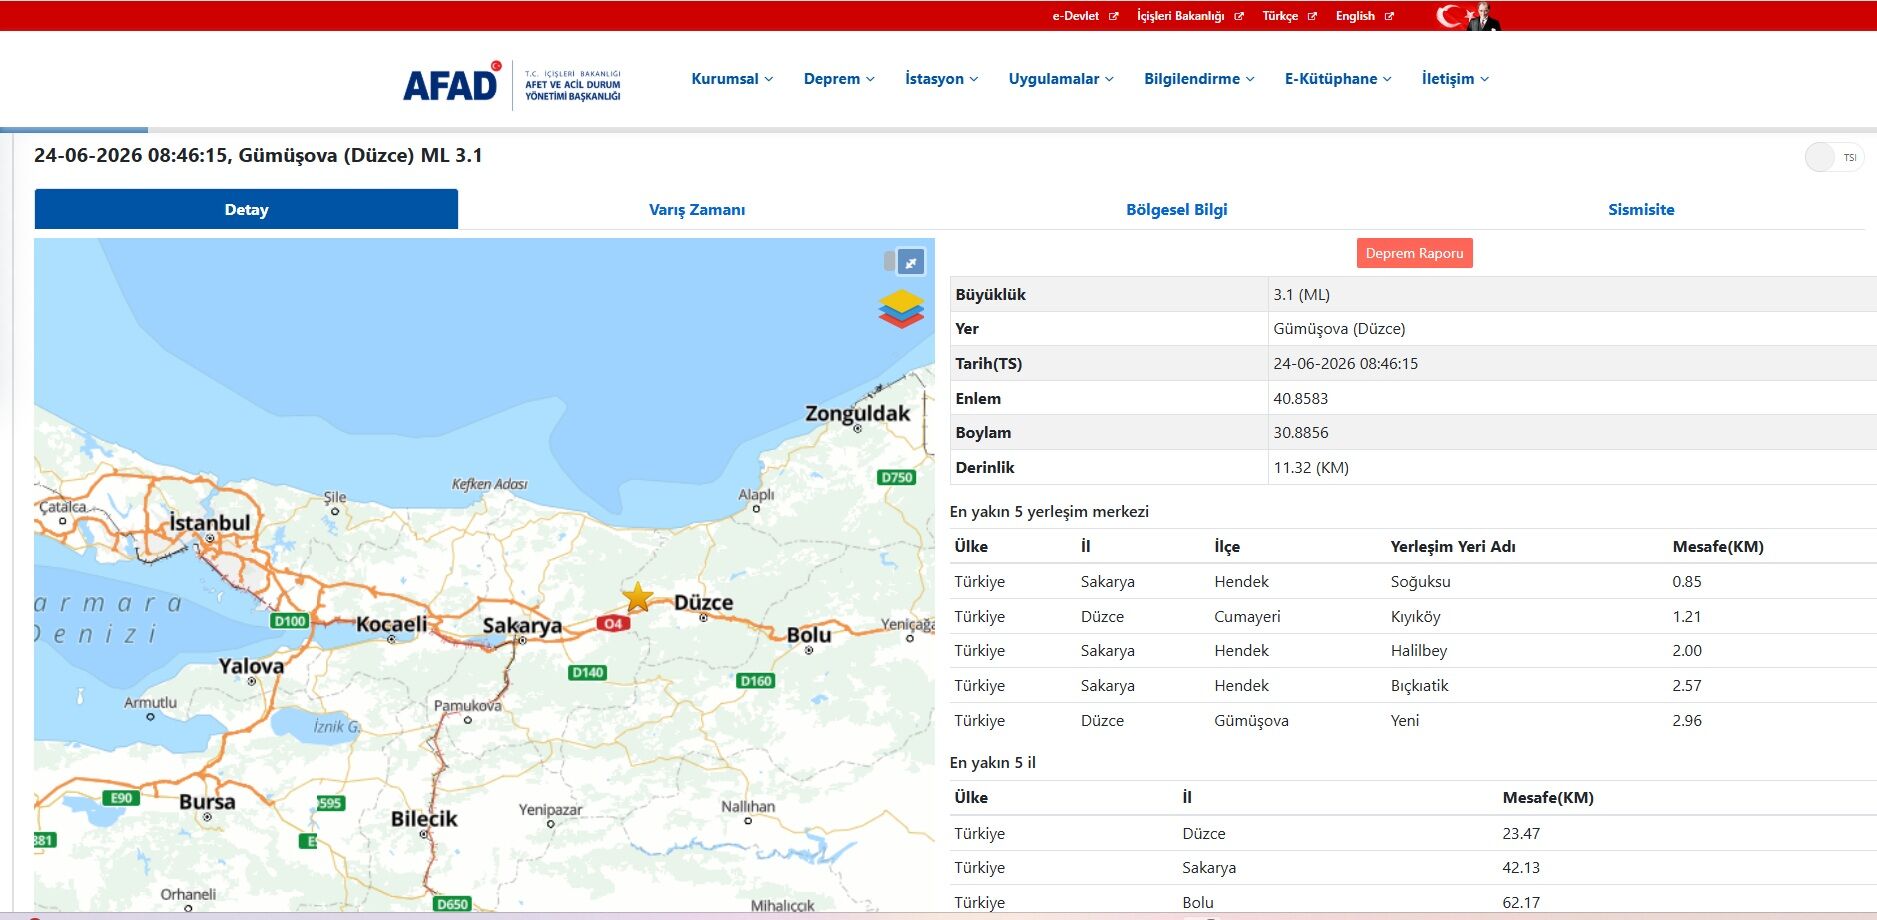Click the earthquake epicenter star marker
The image size is (1877, 920).
(x=638, y=597)
